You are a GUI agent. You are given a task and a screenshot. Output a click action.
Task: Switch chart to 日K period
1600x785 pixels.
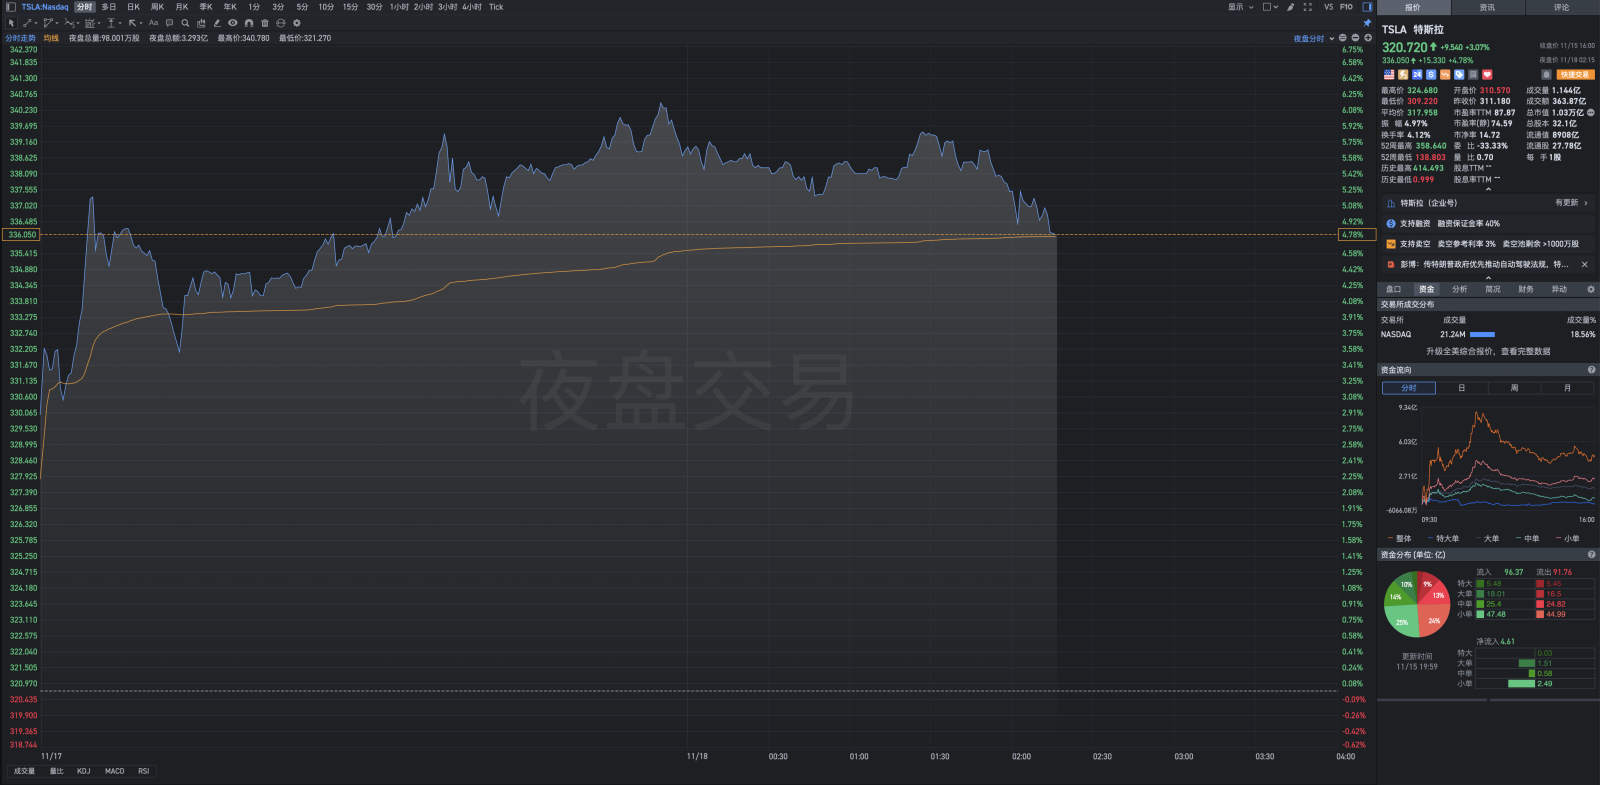click(x=133, y=7)
